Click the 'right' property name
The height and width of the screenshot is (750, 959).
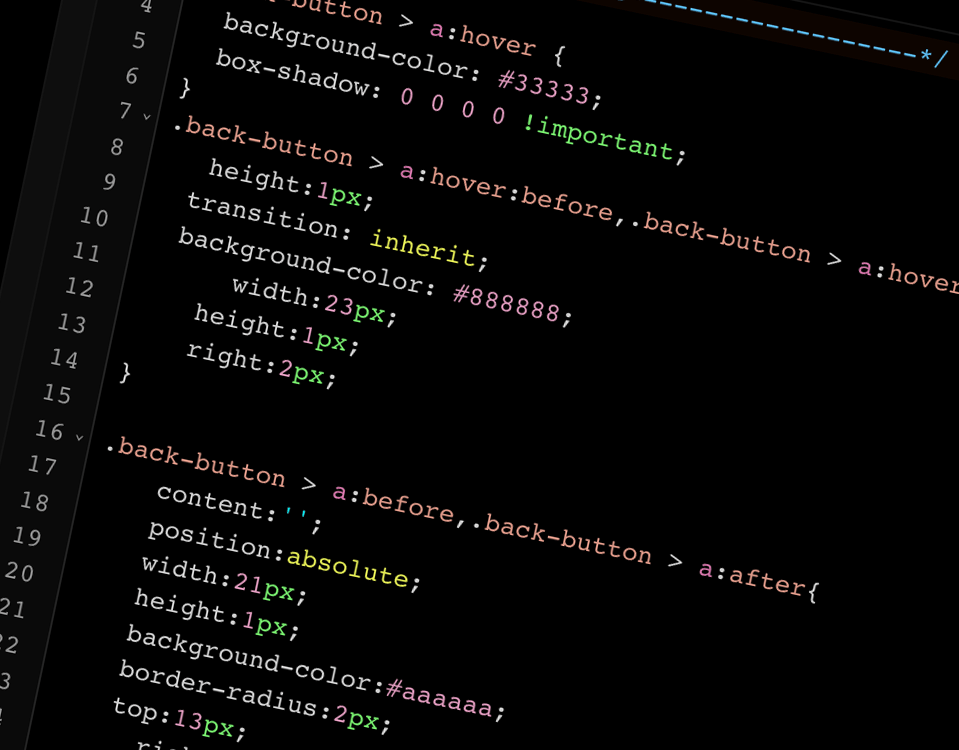pyautogui.click(x=224, y=356)
